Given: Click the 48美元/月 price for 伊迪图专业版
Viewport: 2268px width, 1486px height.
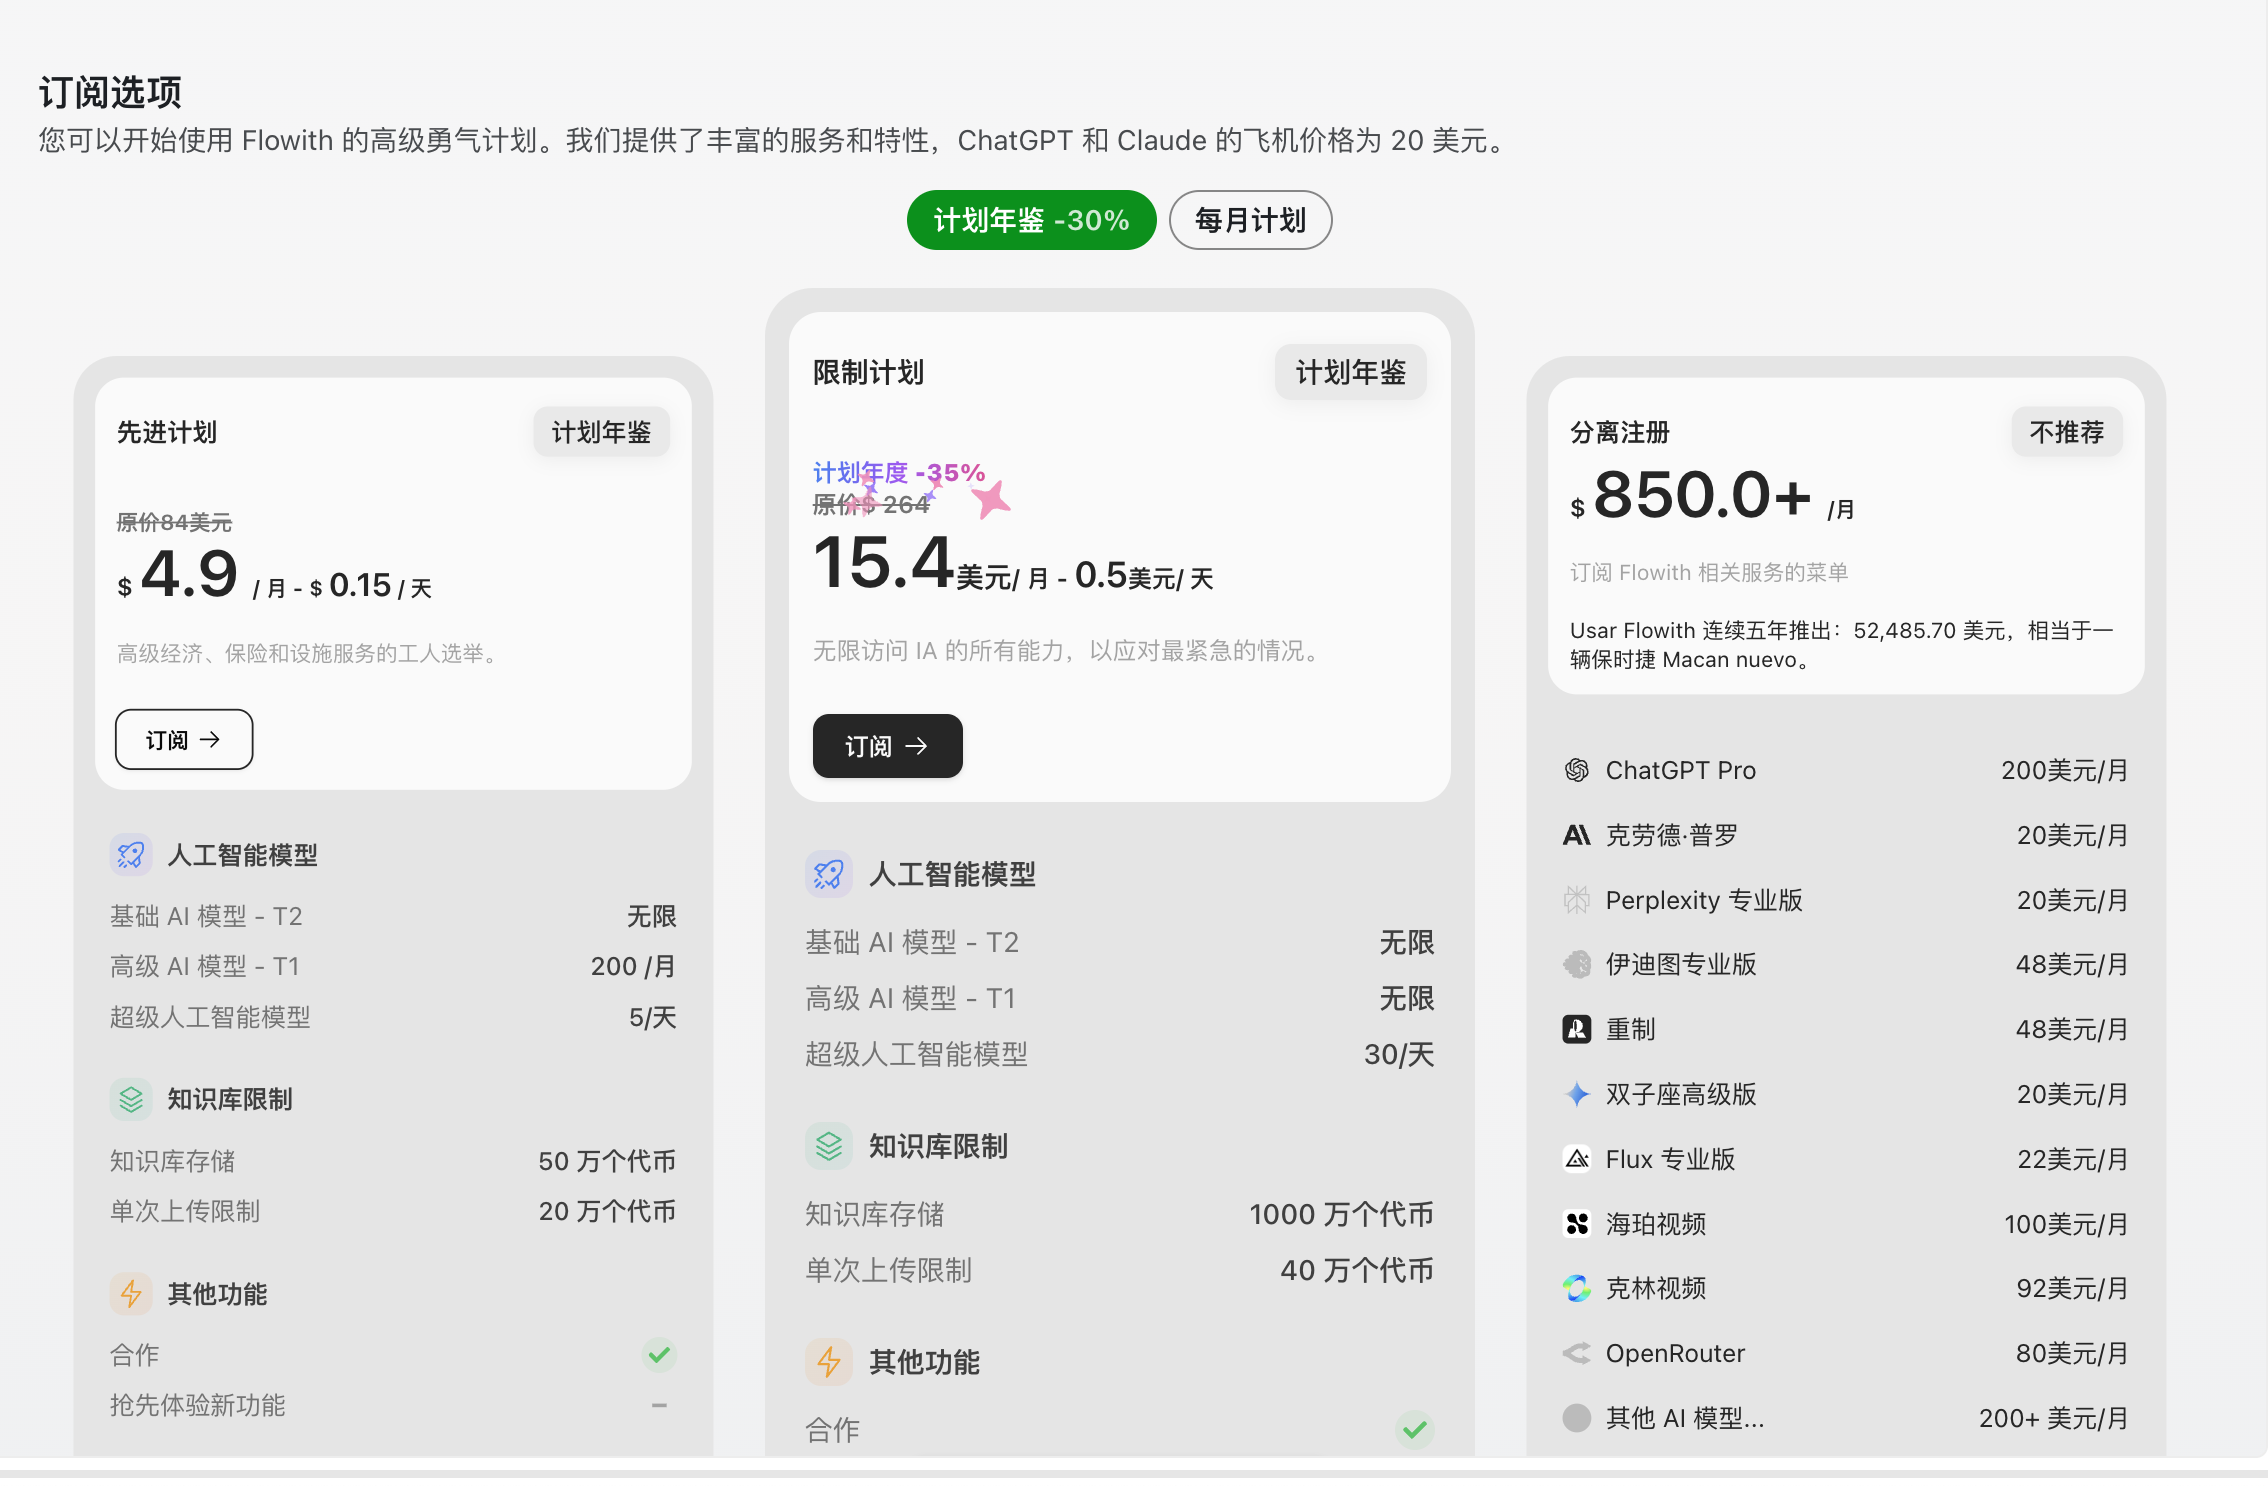Looking at the screenshot, I should point(2071,964).
